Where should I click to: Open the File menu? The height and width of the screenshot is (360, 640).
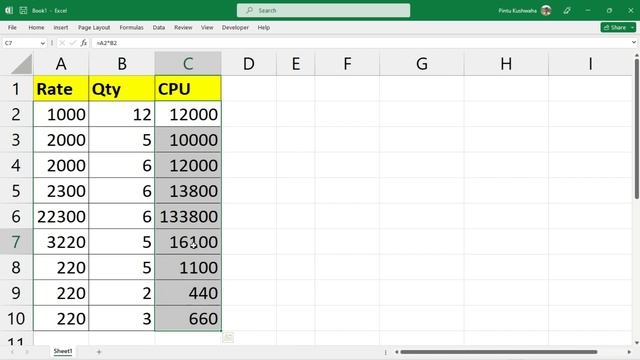click(12, 27)
